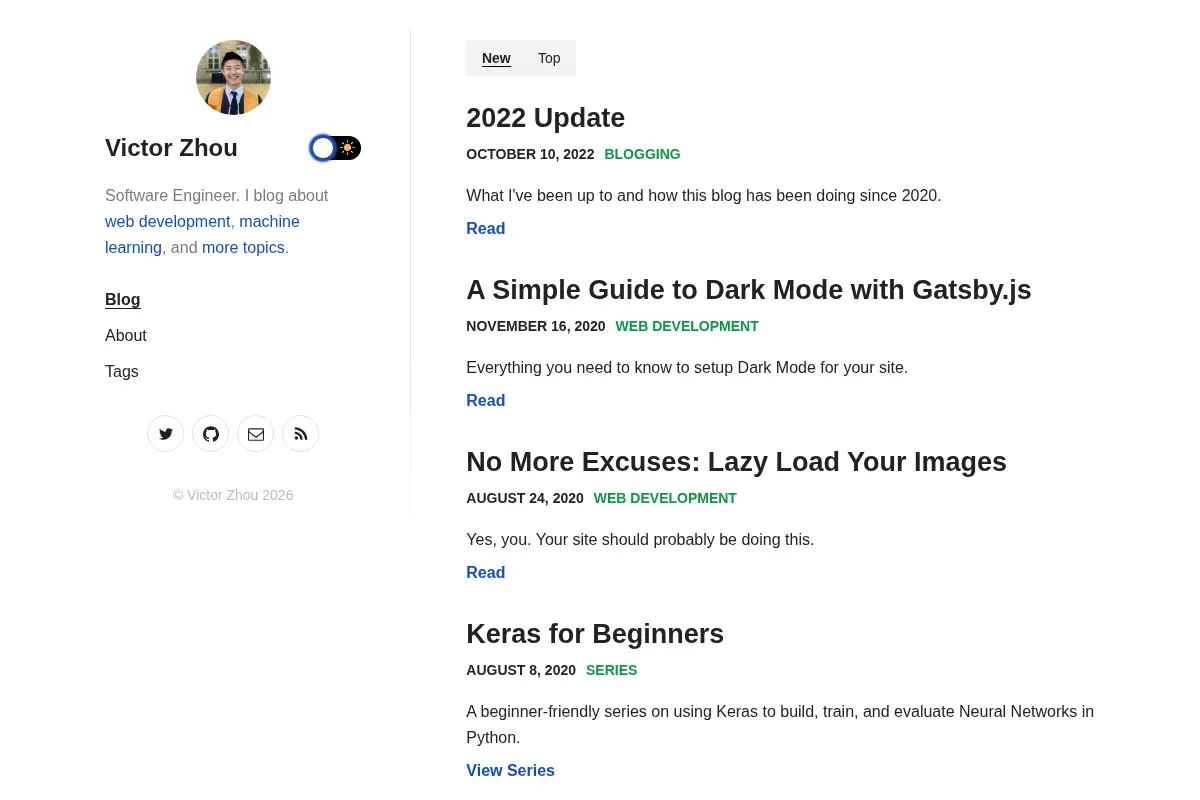Switch to the New tab

click(x=496, y=58)
